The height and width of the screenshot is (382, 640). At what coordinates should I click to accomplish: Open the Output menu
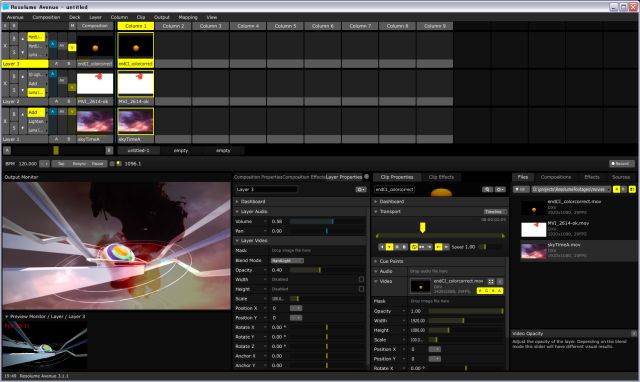point(162,17)
